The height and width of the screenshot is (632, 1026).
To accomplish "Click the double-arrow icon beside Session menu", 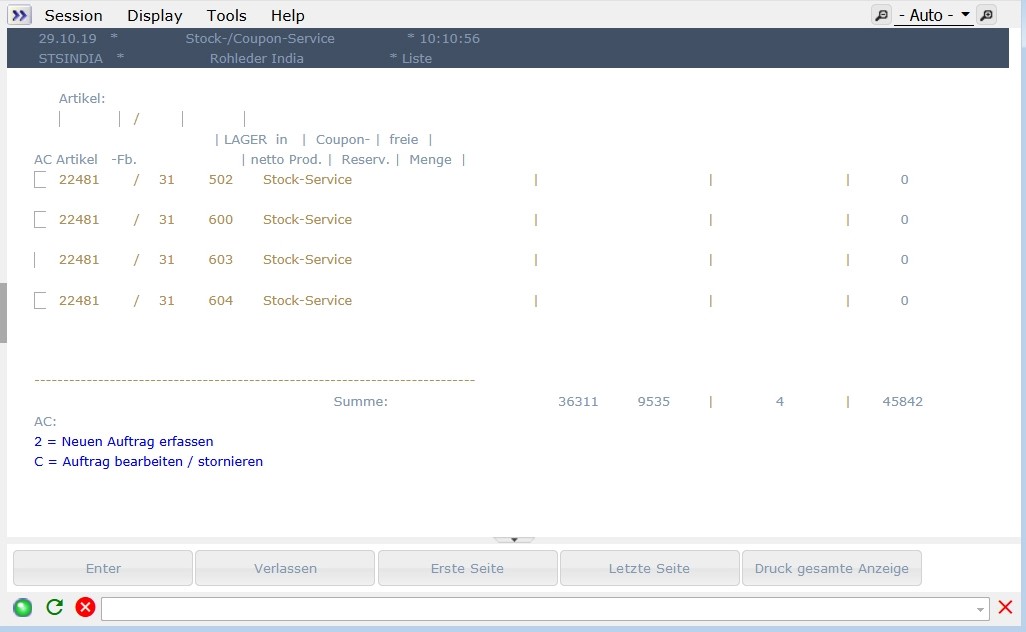I will [x=20, y=15].
